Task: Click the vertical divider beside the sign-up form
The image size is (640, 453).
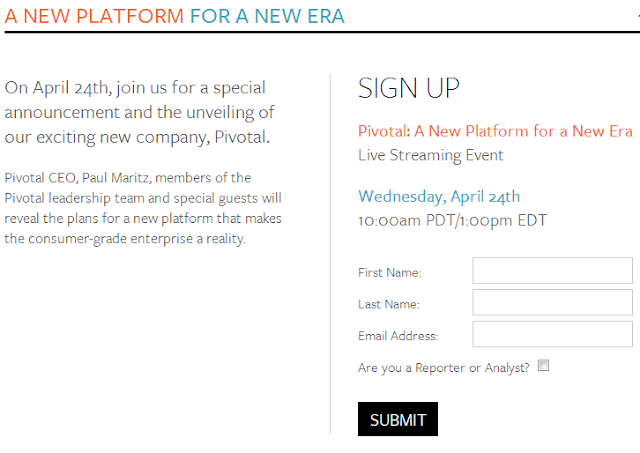Action: (x=330, y=253)
